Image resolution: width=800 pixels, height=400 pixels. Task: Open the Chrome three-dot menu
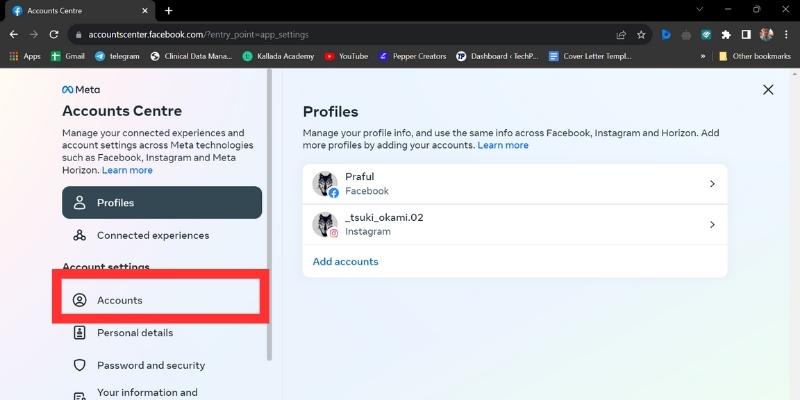(786, 35)
